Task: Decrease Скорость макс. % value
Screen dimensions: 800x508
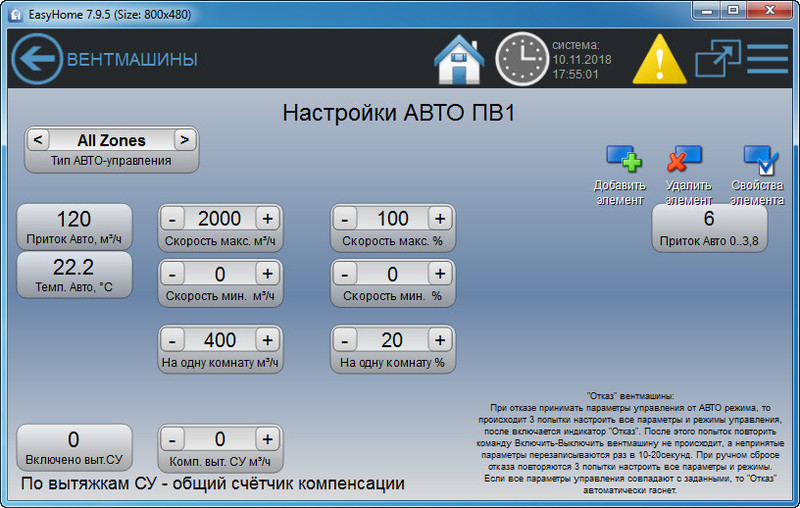Action: coord(345,219)
